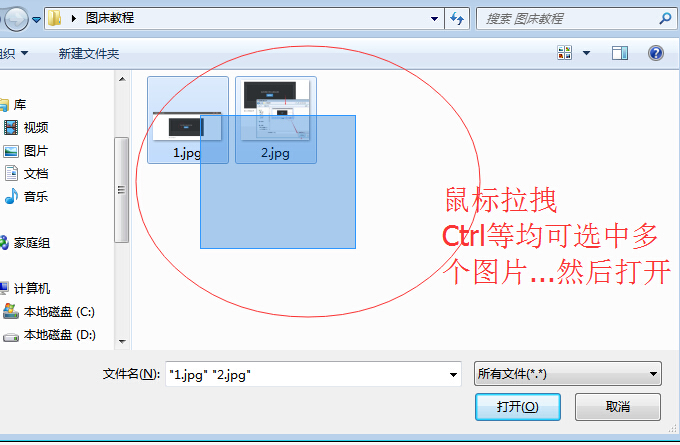Expand the address bar history dropdown

pyautogui.click(x=434, y=19)
